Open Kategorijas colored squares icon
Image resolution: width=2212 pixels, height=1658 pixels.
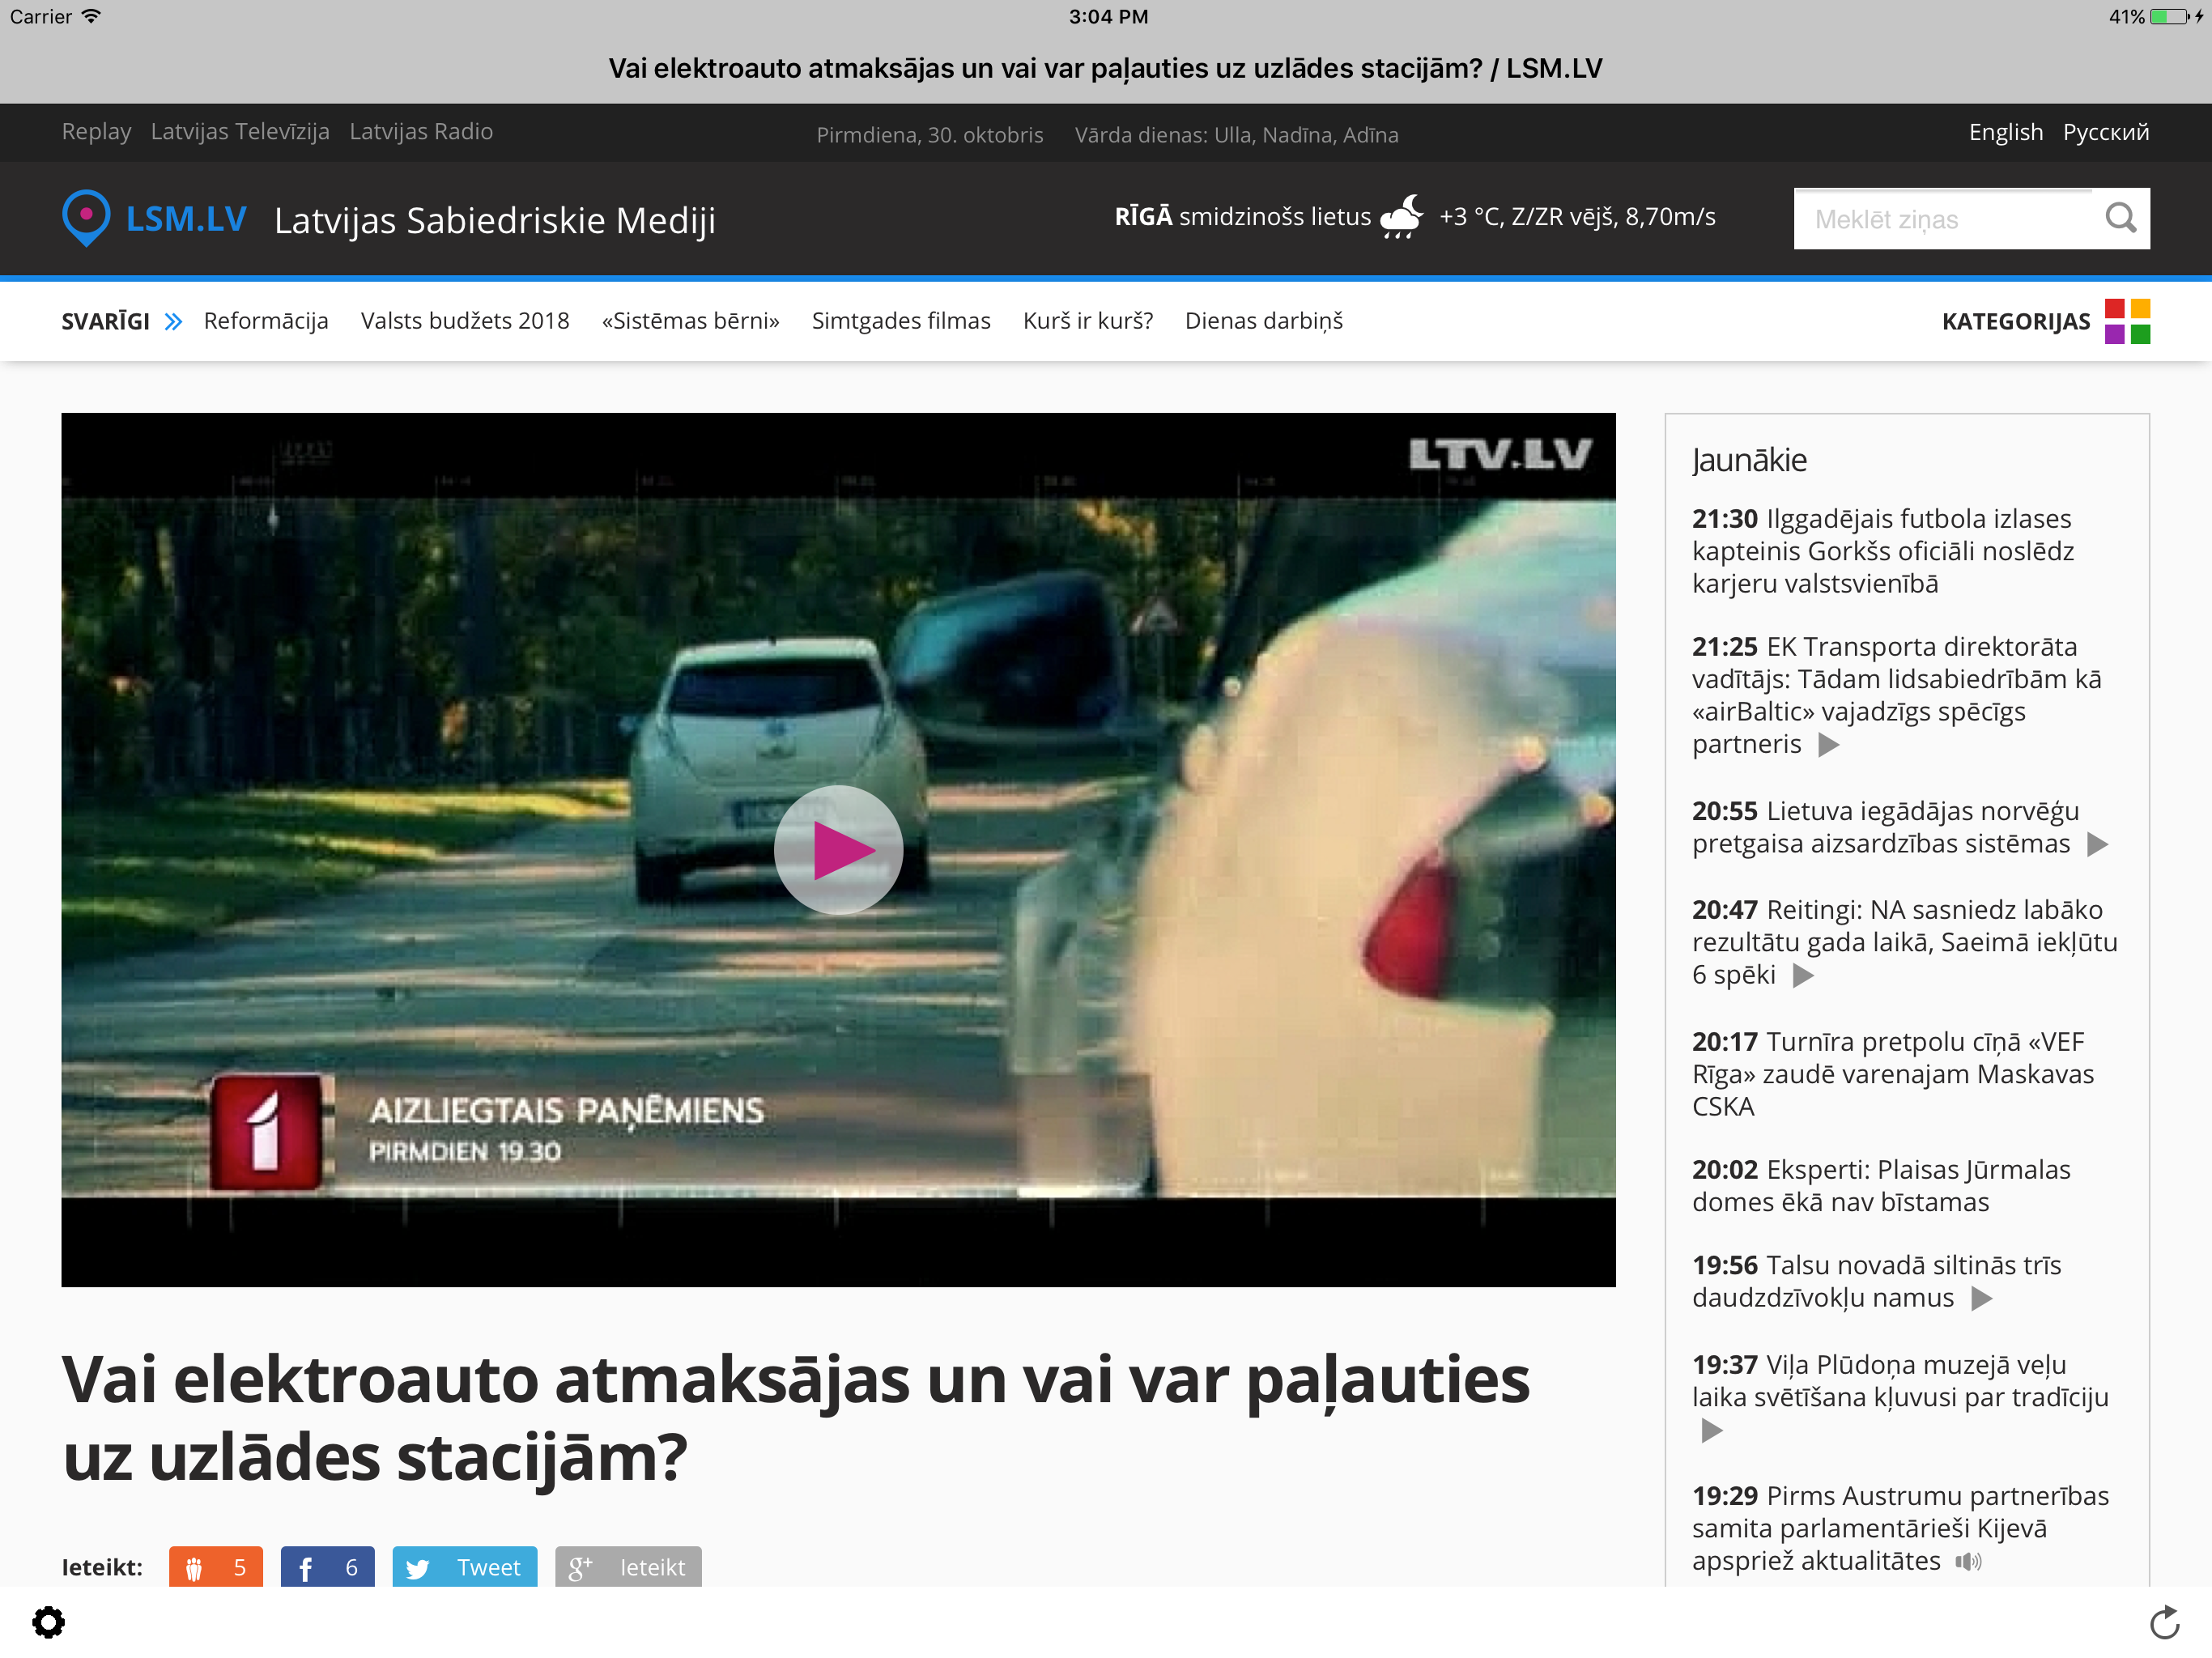2126,321
